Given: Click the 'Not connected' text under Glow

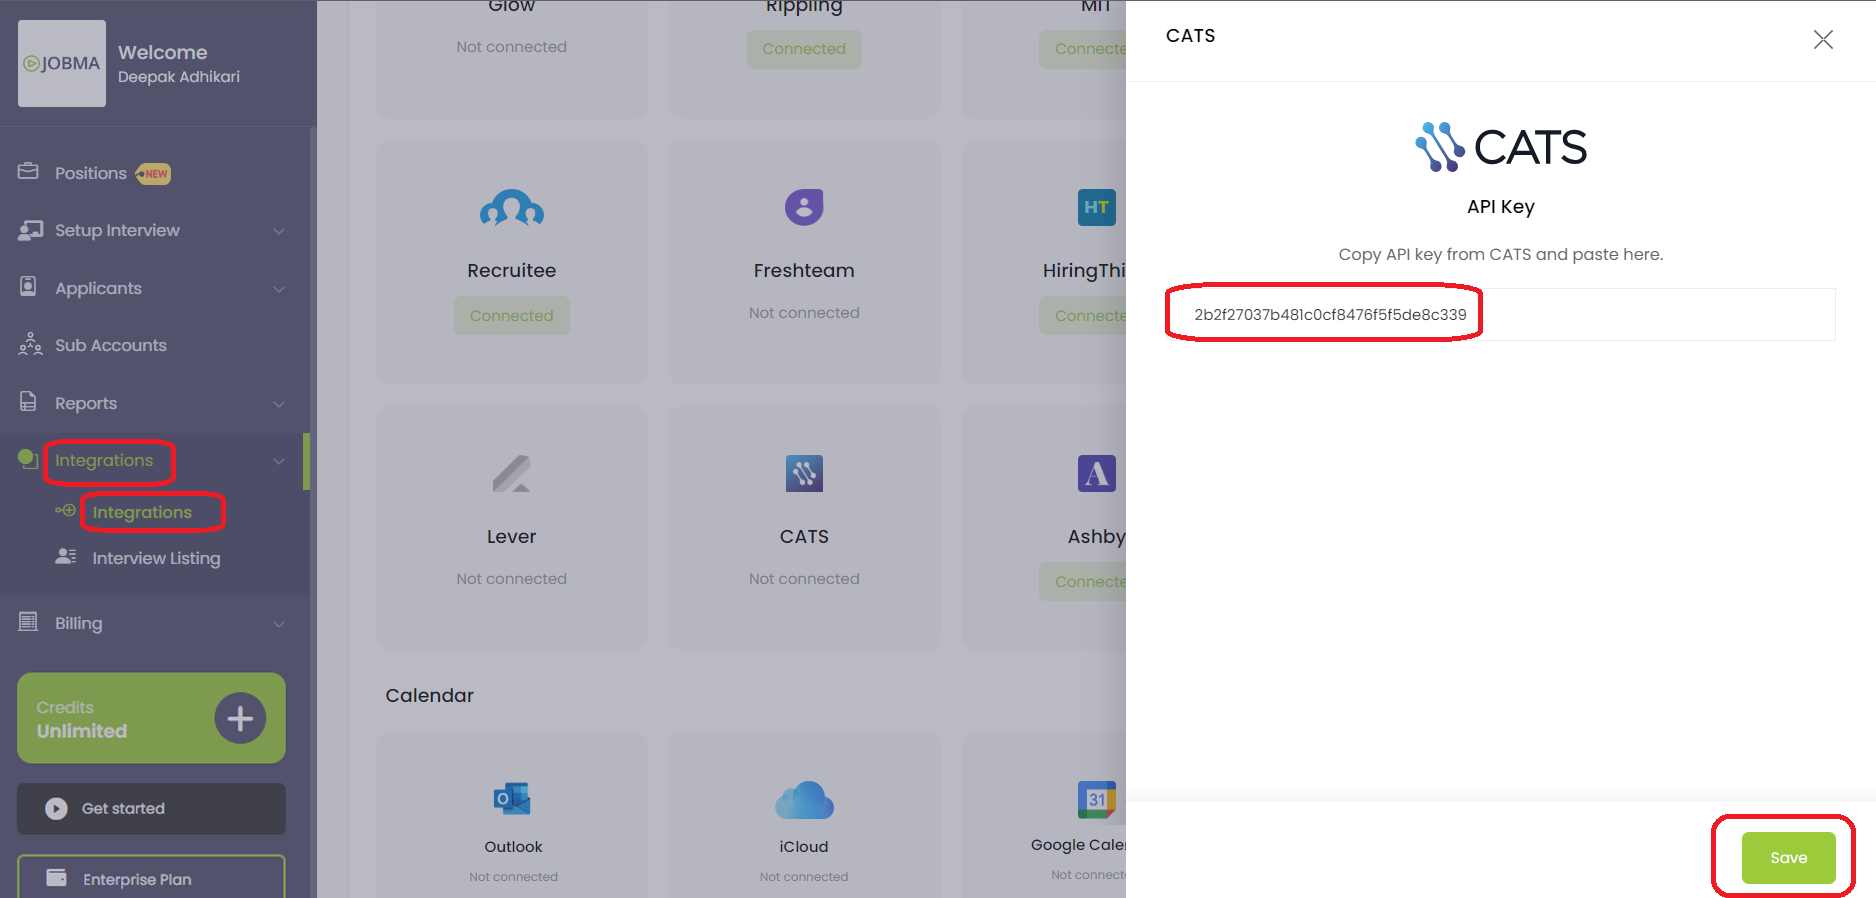Looking at the screenshot, I should tap(512, 47).
